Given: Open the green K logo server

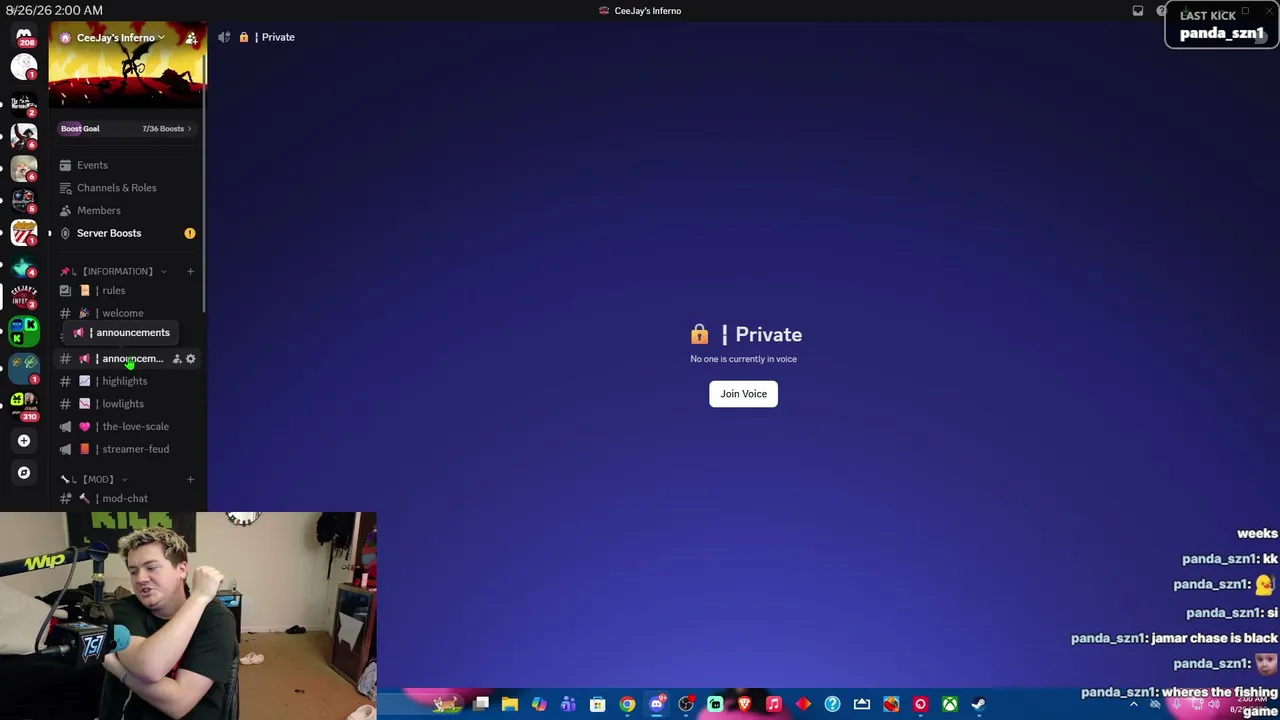Looking at the screenshot, I should [24, 330].
